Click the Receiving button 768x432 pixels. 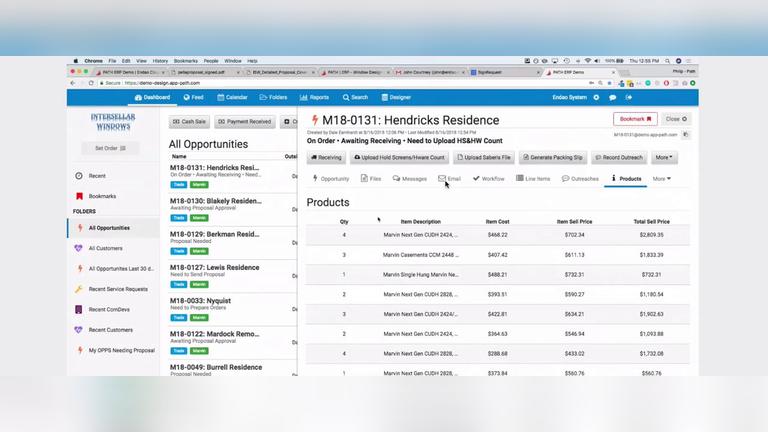[x=326, y=158]
